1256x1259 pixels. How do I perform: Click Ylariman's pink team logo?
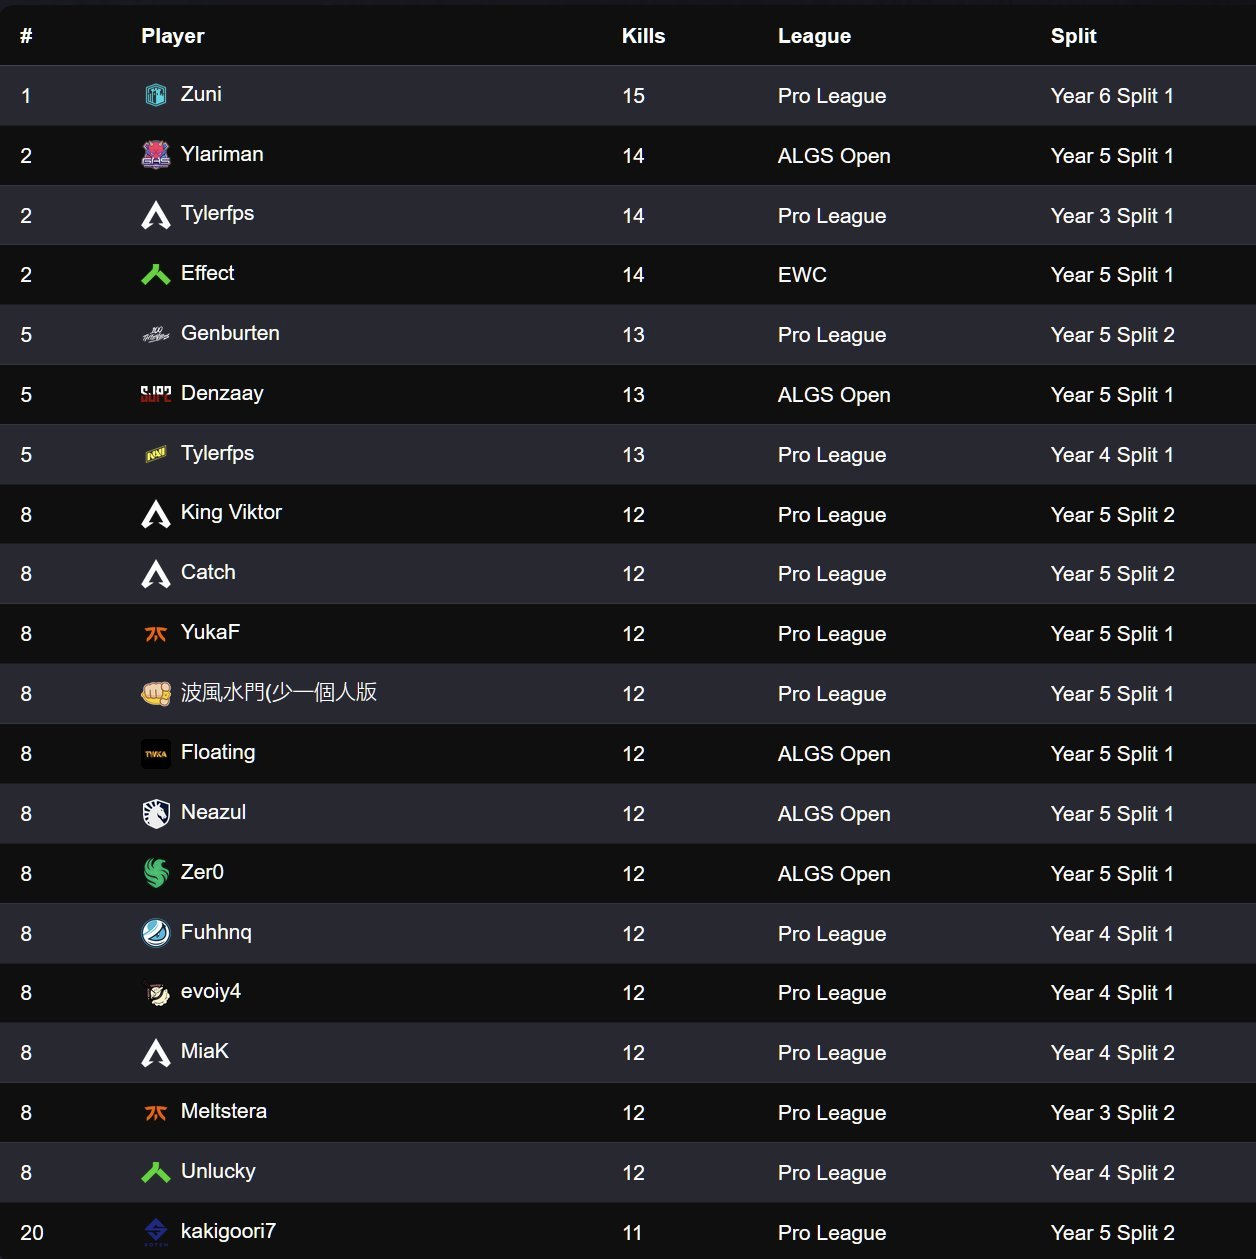156,155
